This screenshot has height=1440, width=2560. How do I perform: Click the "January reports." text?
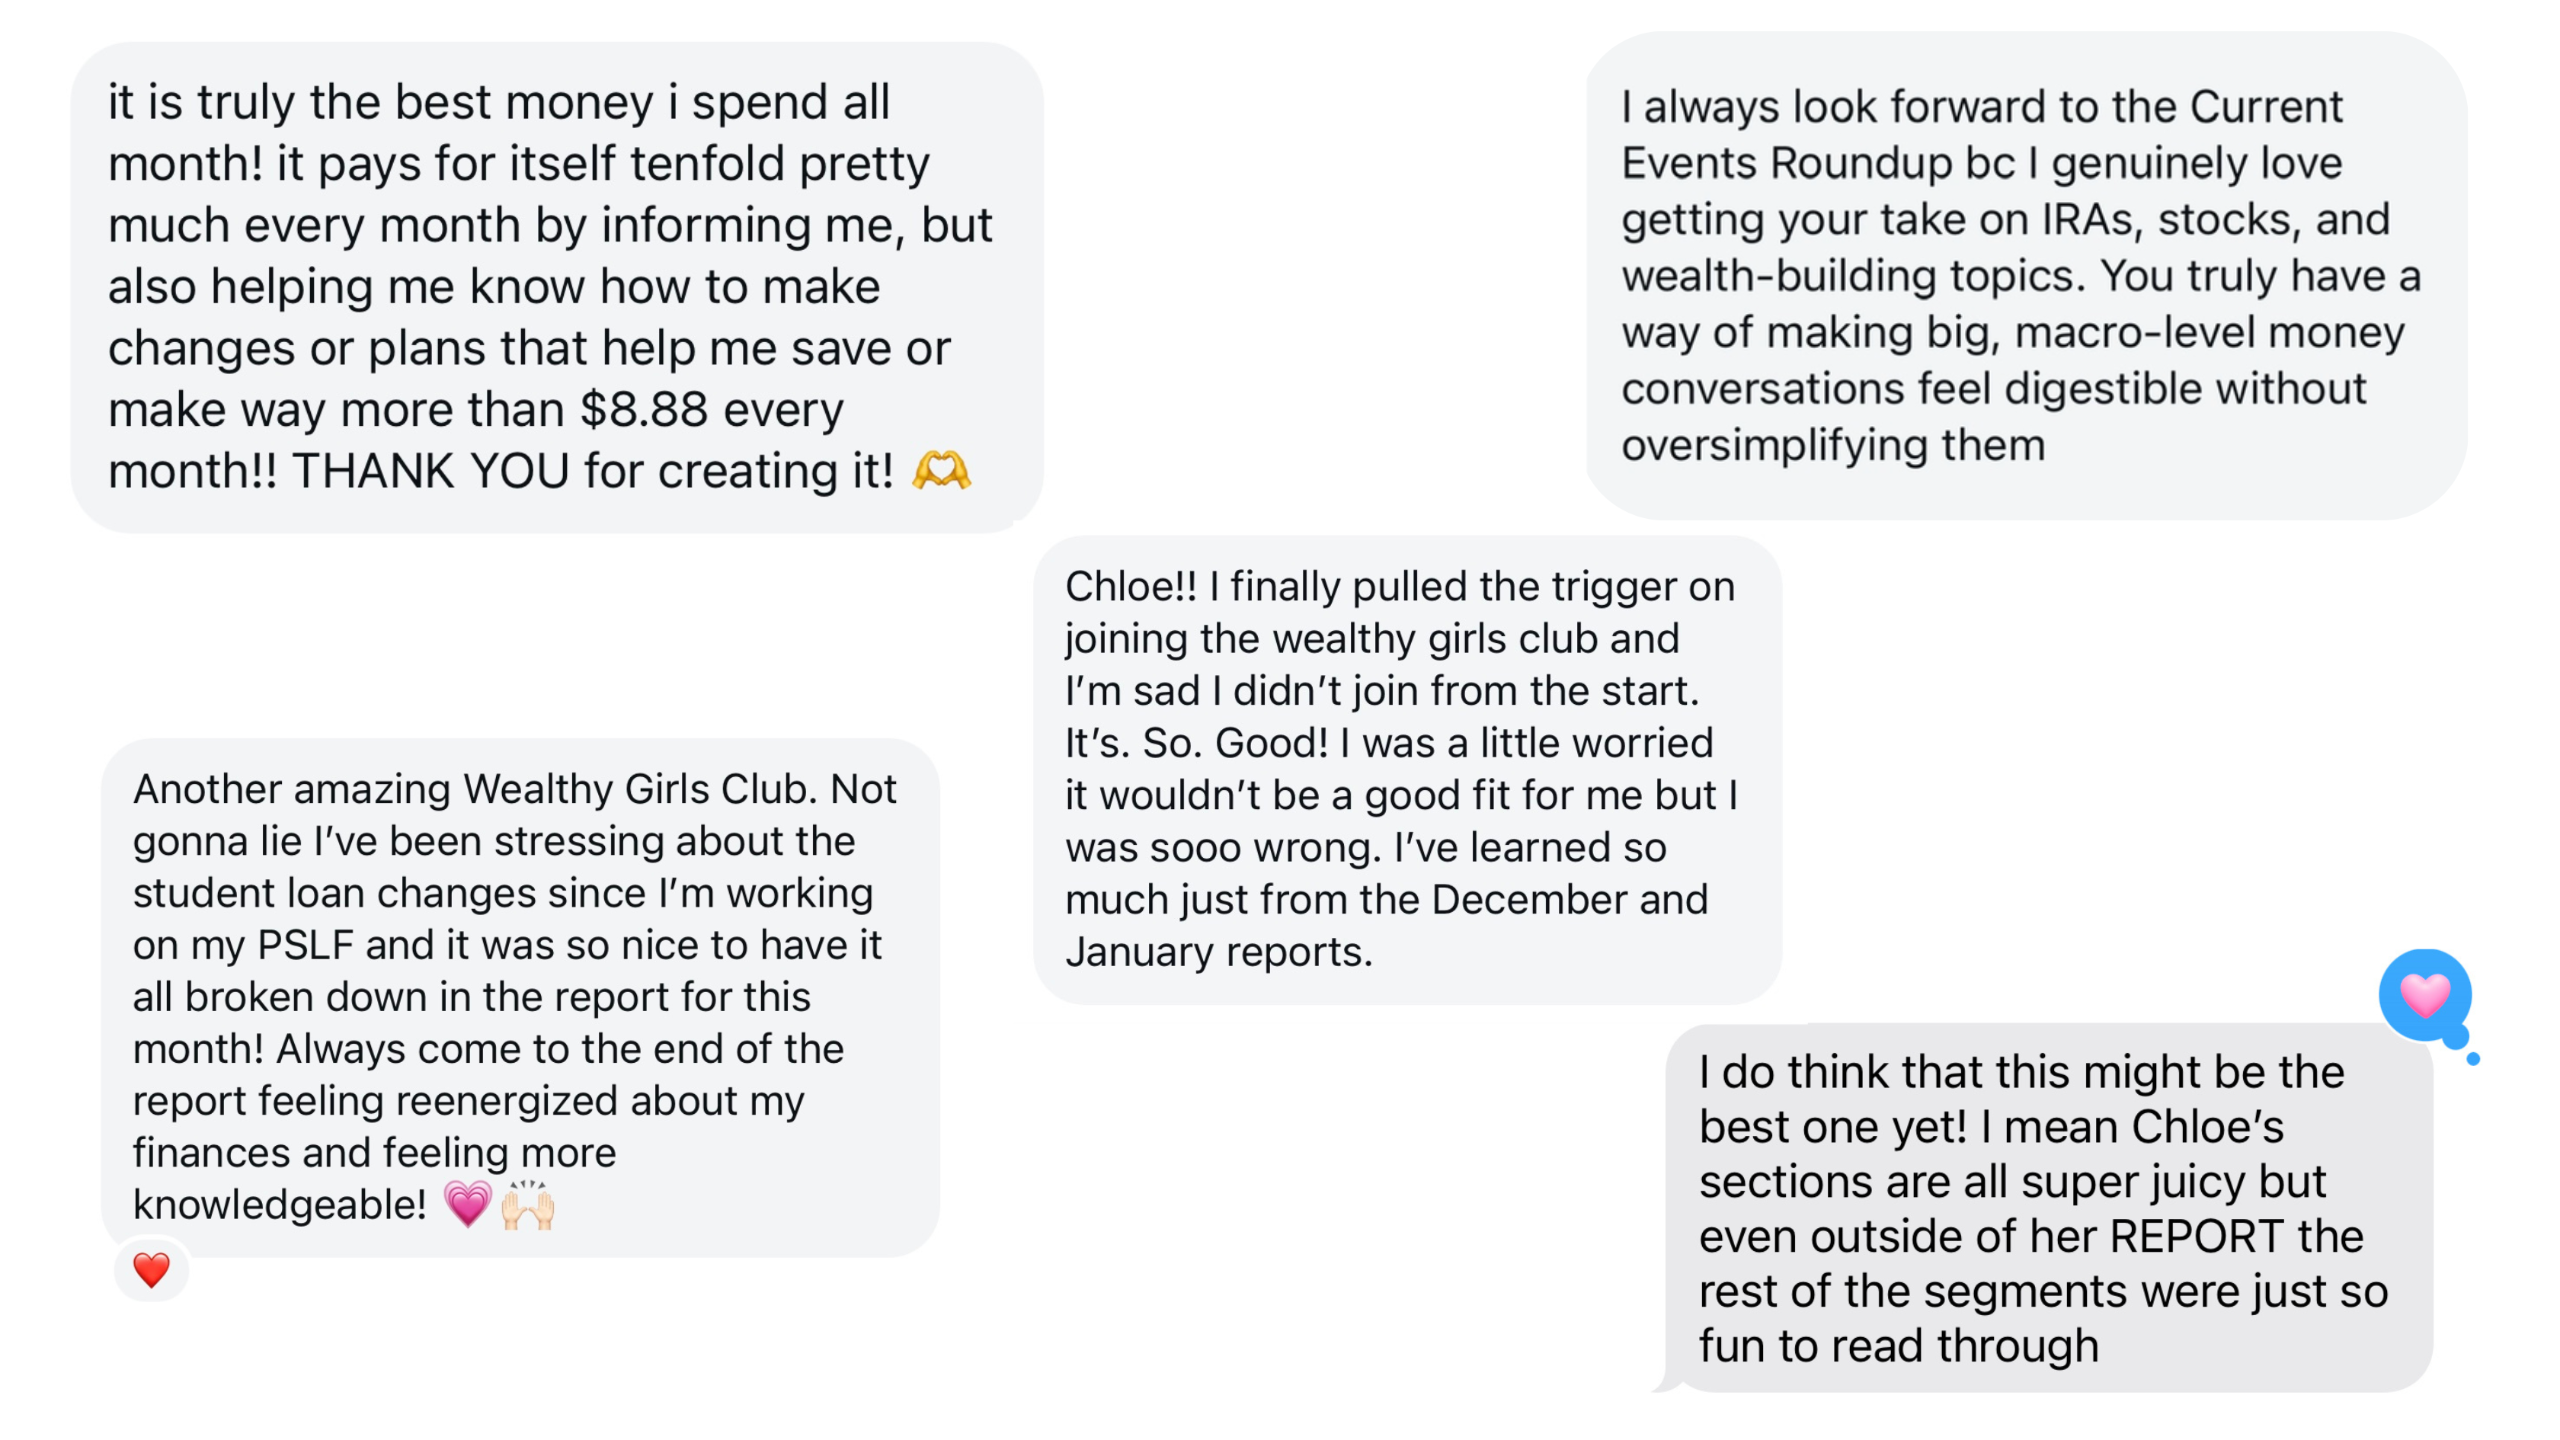point(1219,952)
